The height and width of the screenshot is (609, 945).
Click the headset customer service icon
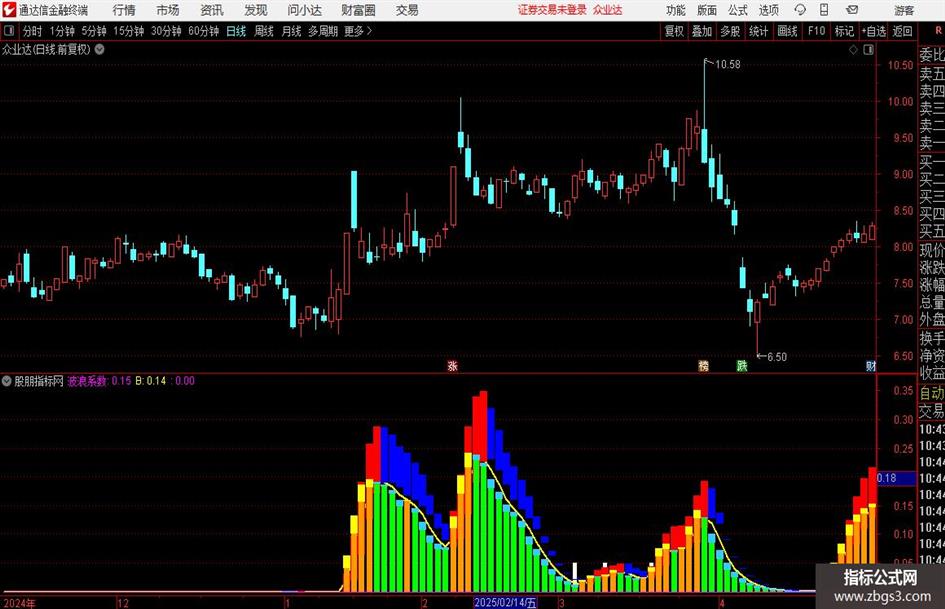coord(800,10)
